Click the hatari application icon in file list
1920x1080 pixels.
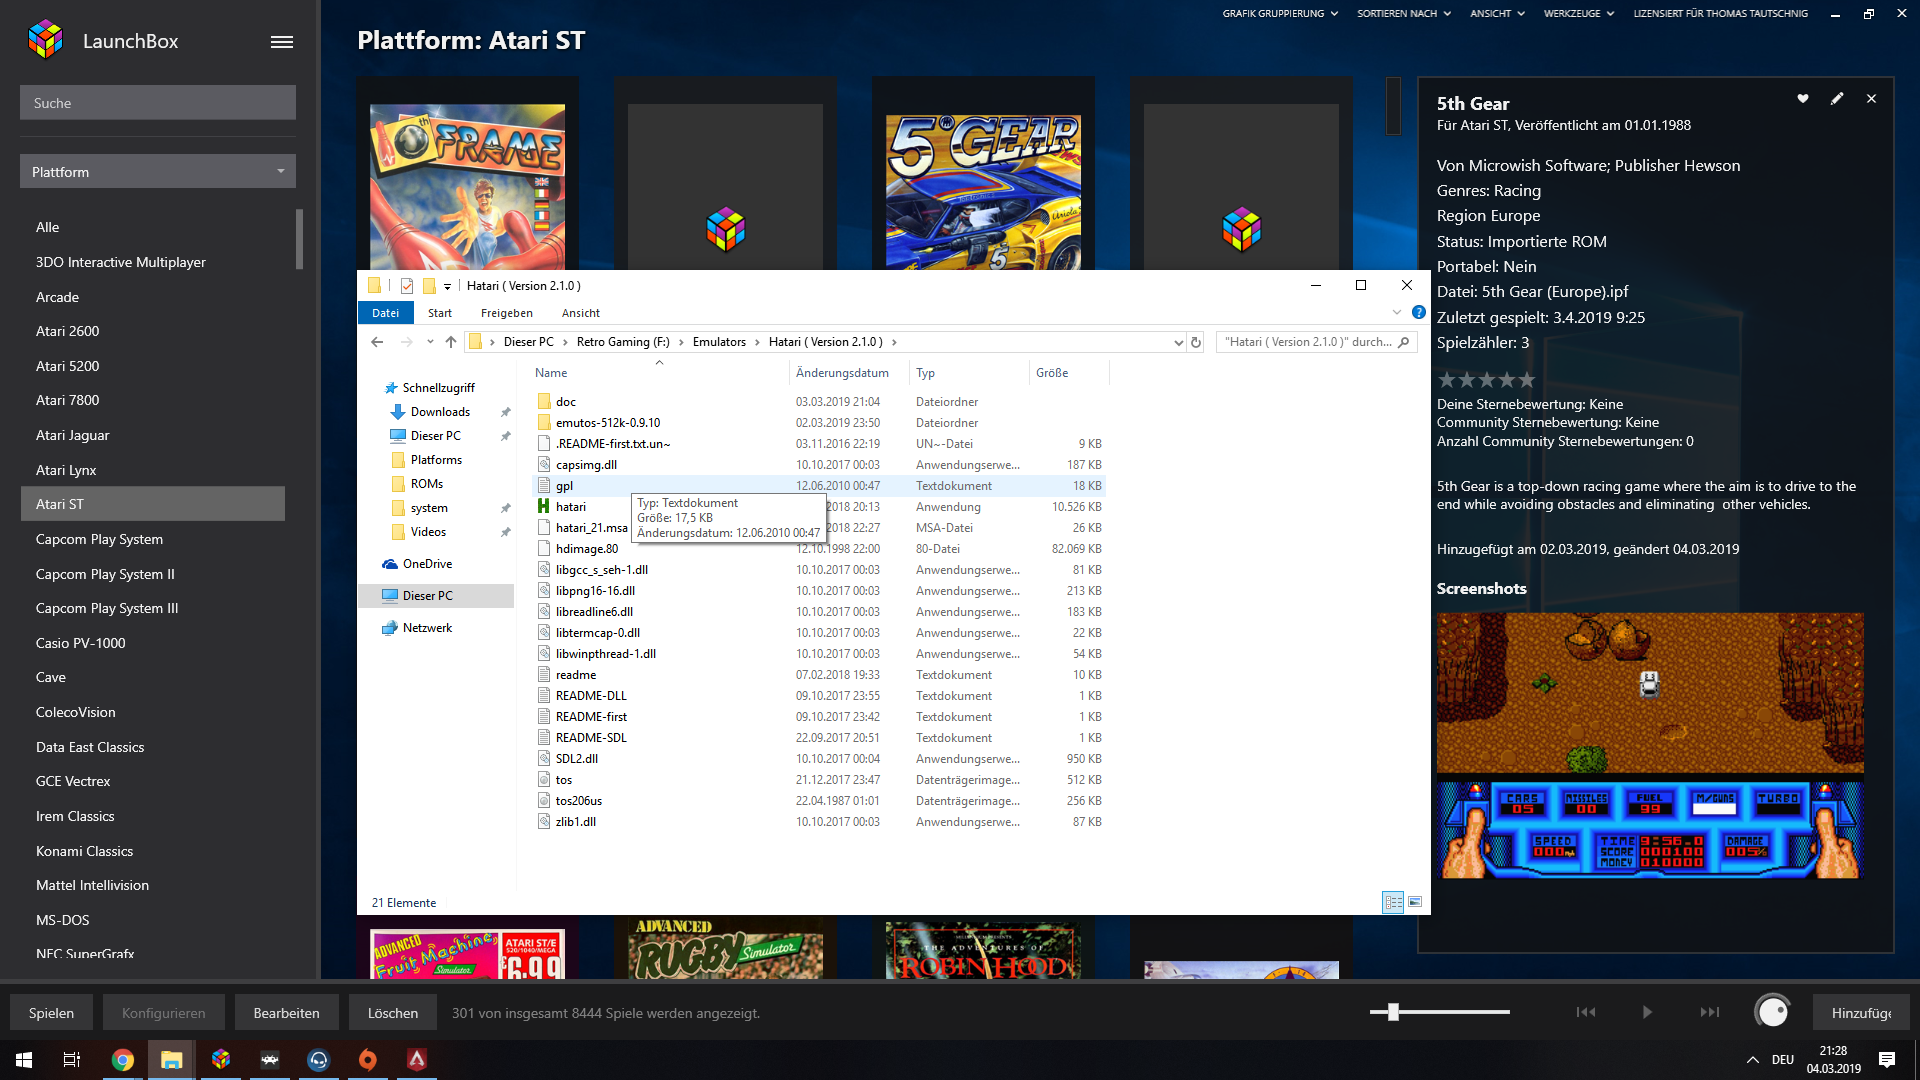coord(544,507)
